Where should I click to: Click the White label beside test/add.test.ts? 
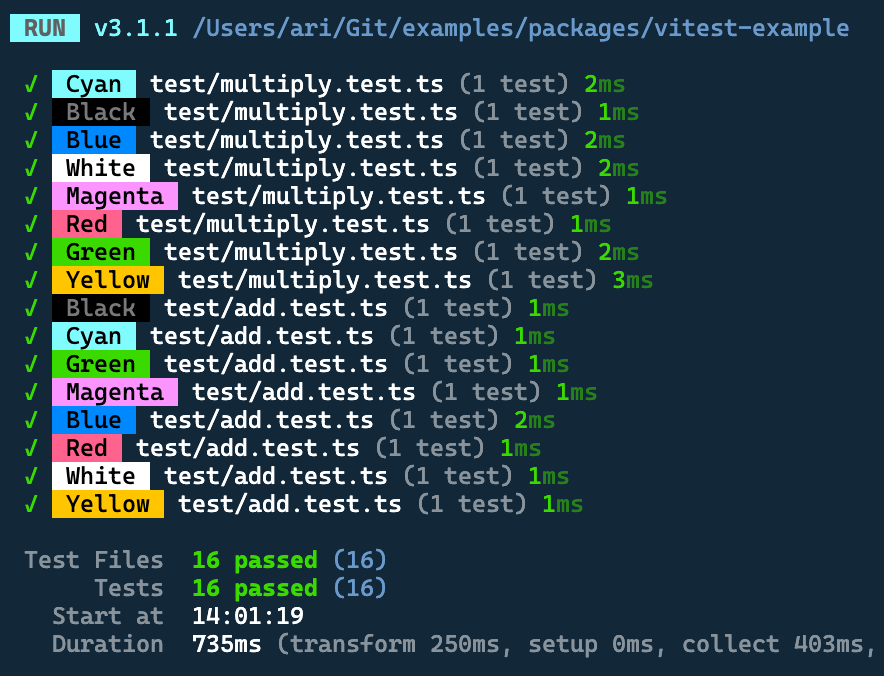tap(100, 476)
